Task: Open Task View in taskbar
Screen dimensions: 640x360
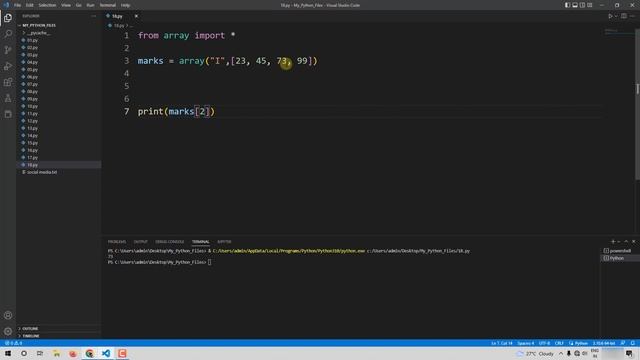Action: 40,353
